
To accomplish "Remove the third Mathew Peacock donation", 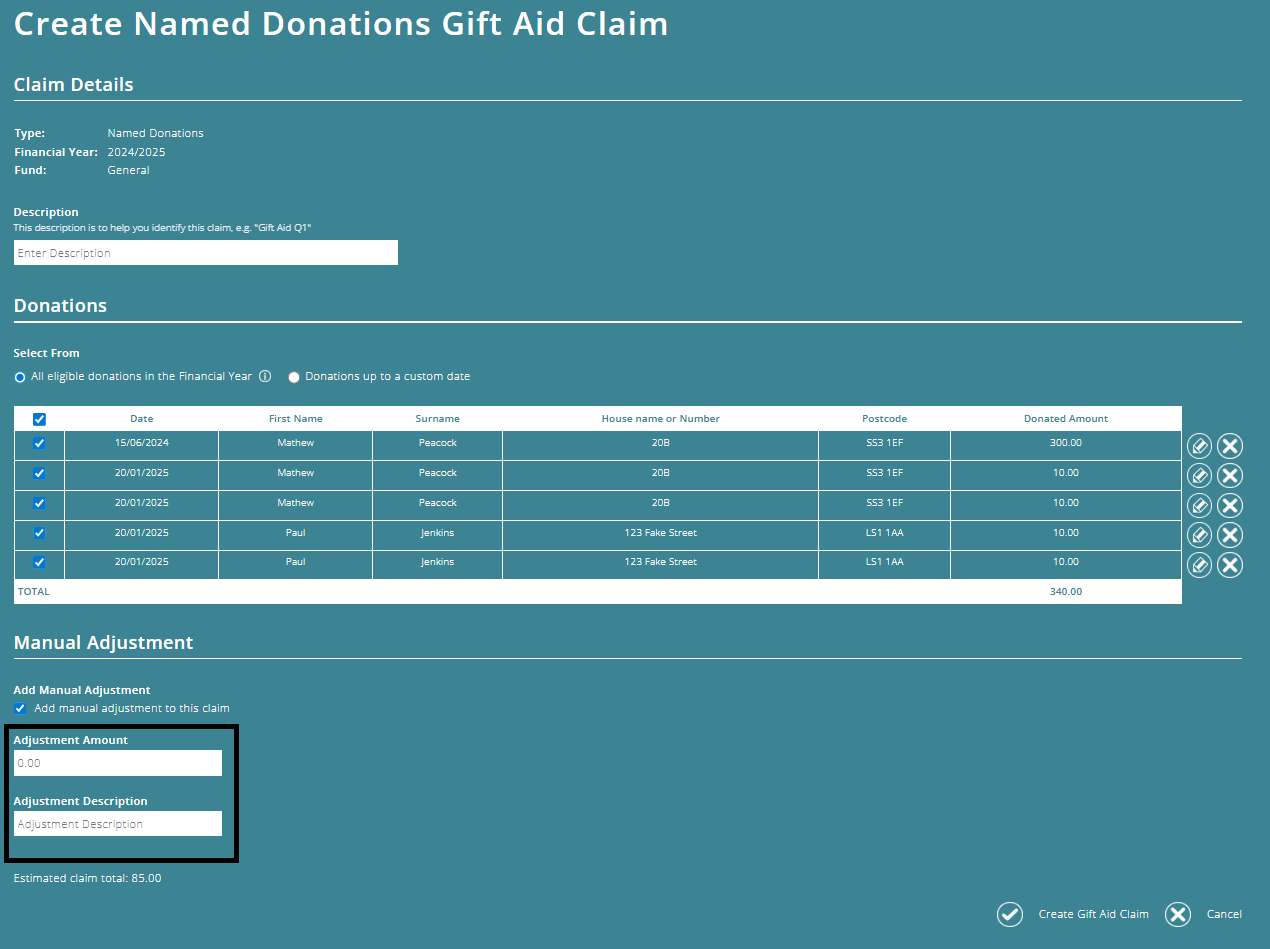I will tap(1230, 505).
